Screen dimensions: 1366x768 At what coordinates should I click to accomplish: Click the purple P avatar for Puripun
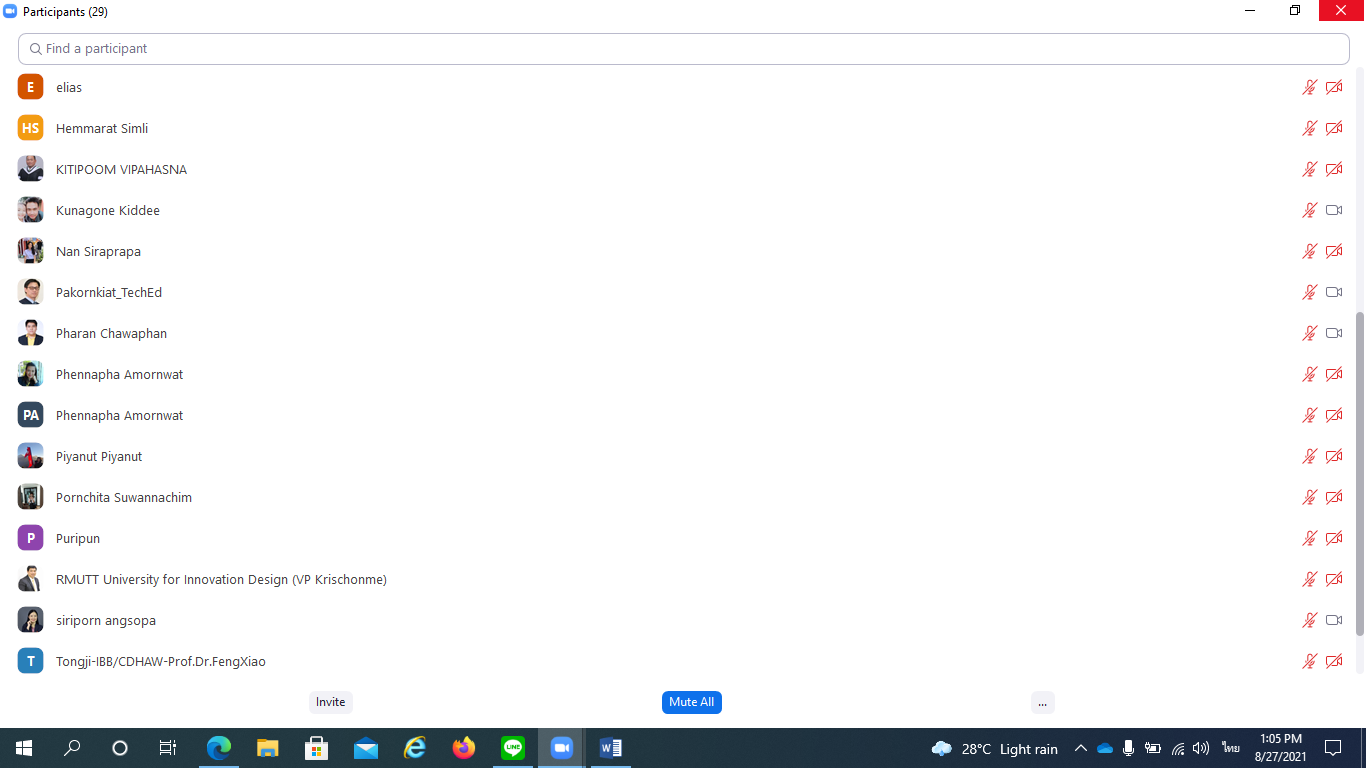[30, 538]
